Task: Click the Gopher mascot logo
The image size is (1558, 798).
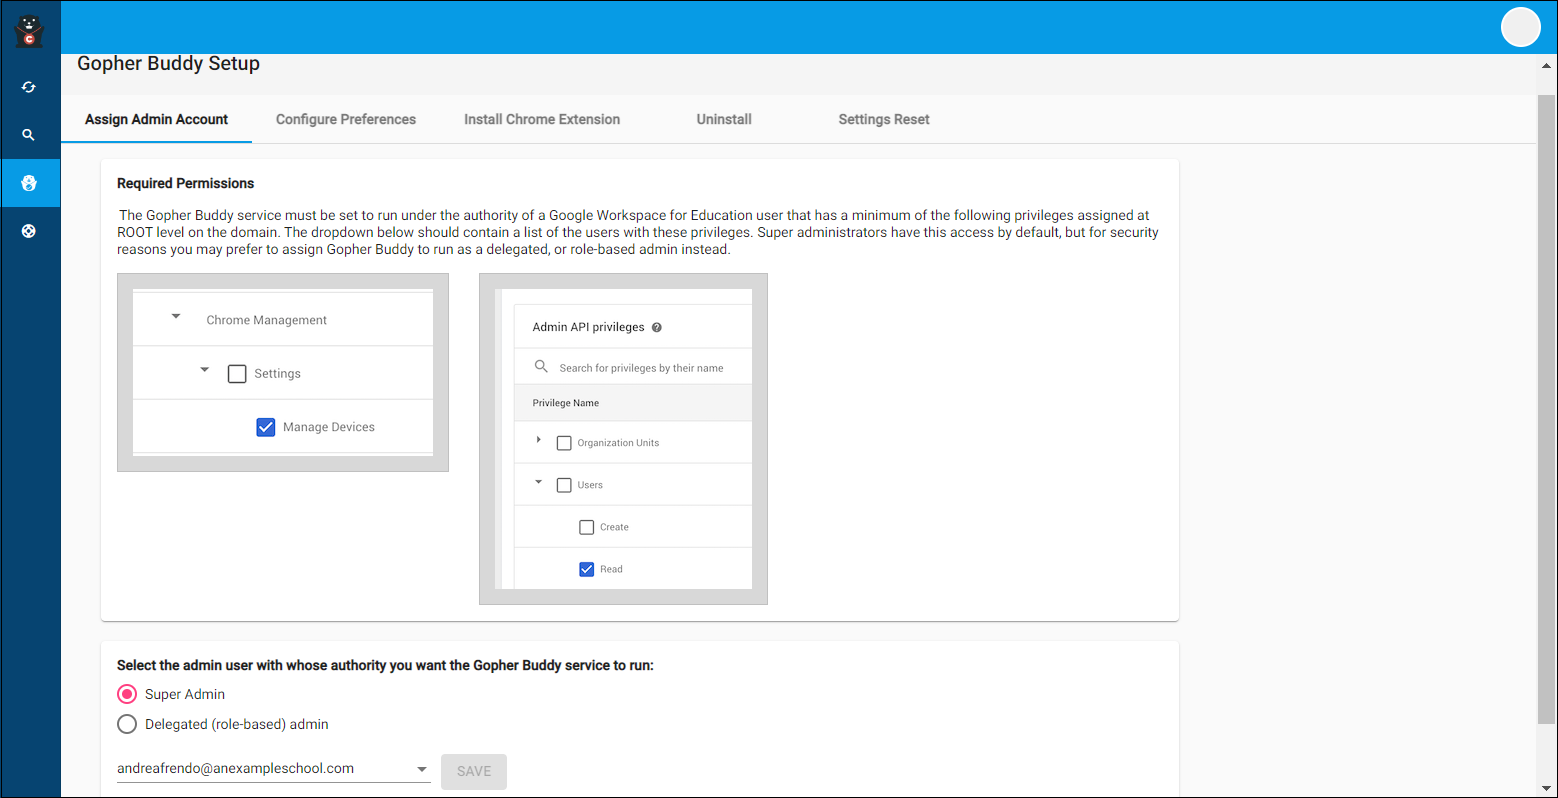Action: (x=29, y=31)
